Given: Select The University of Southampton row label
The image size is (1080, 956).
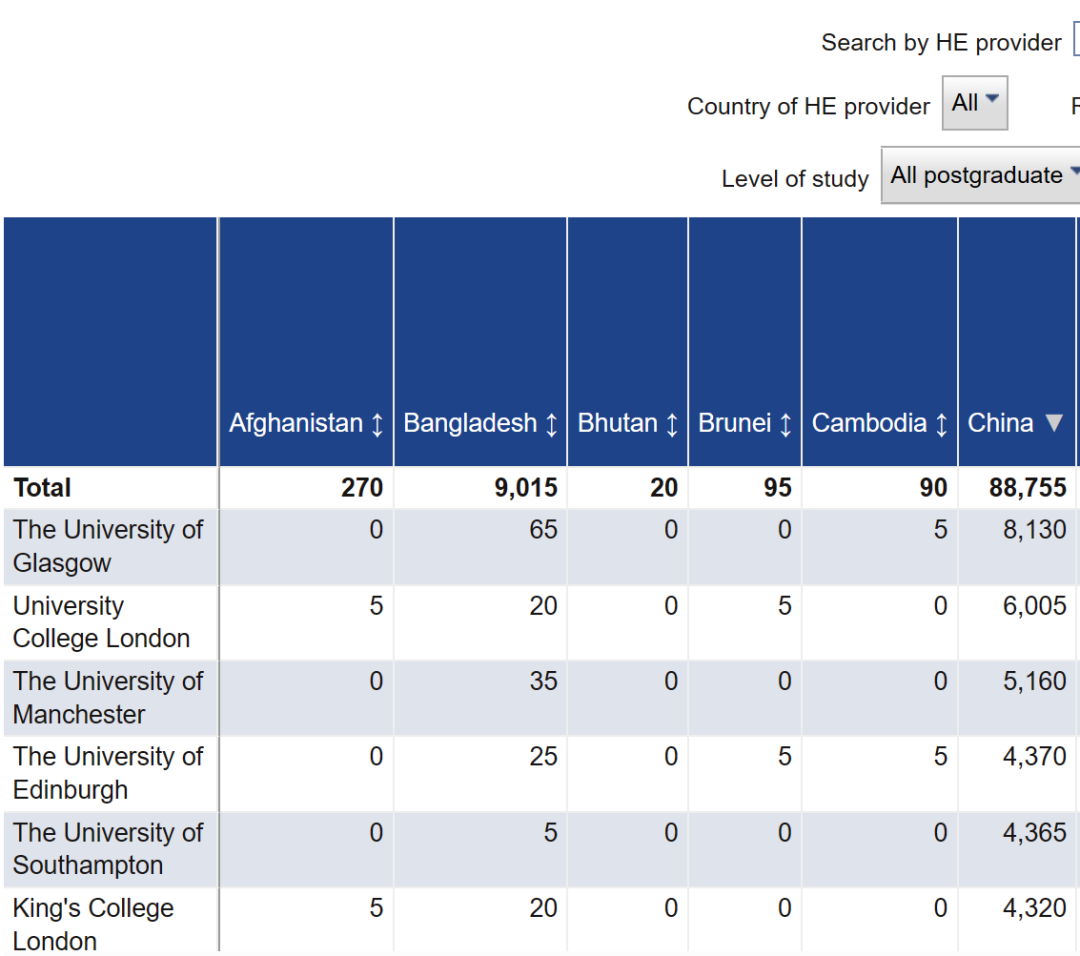Looking at the screenshot, I should point(108,849).
